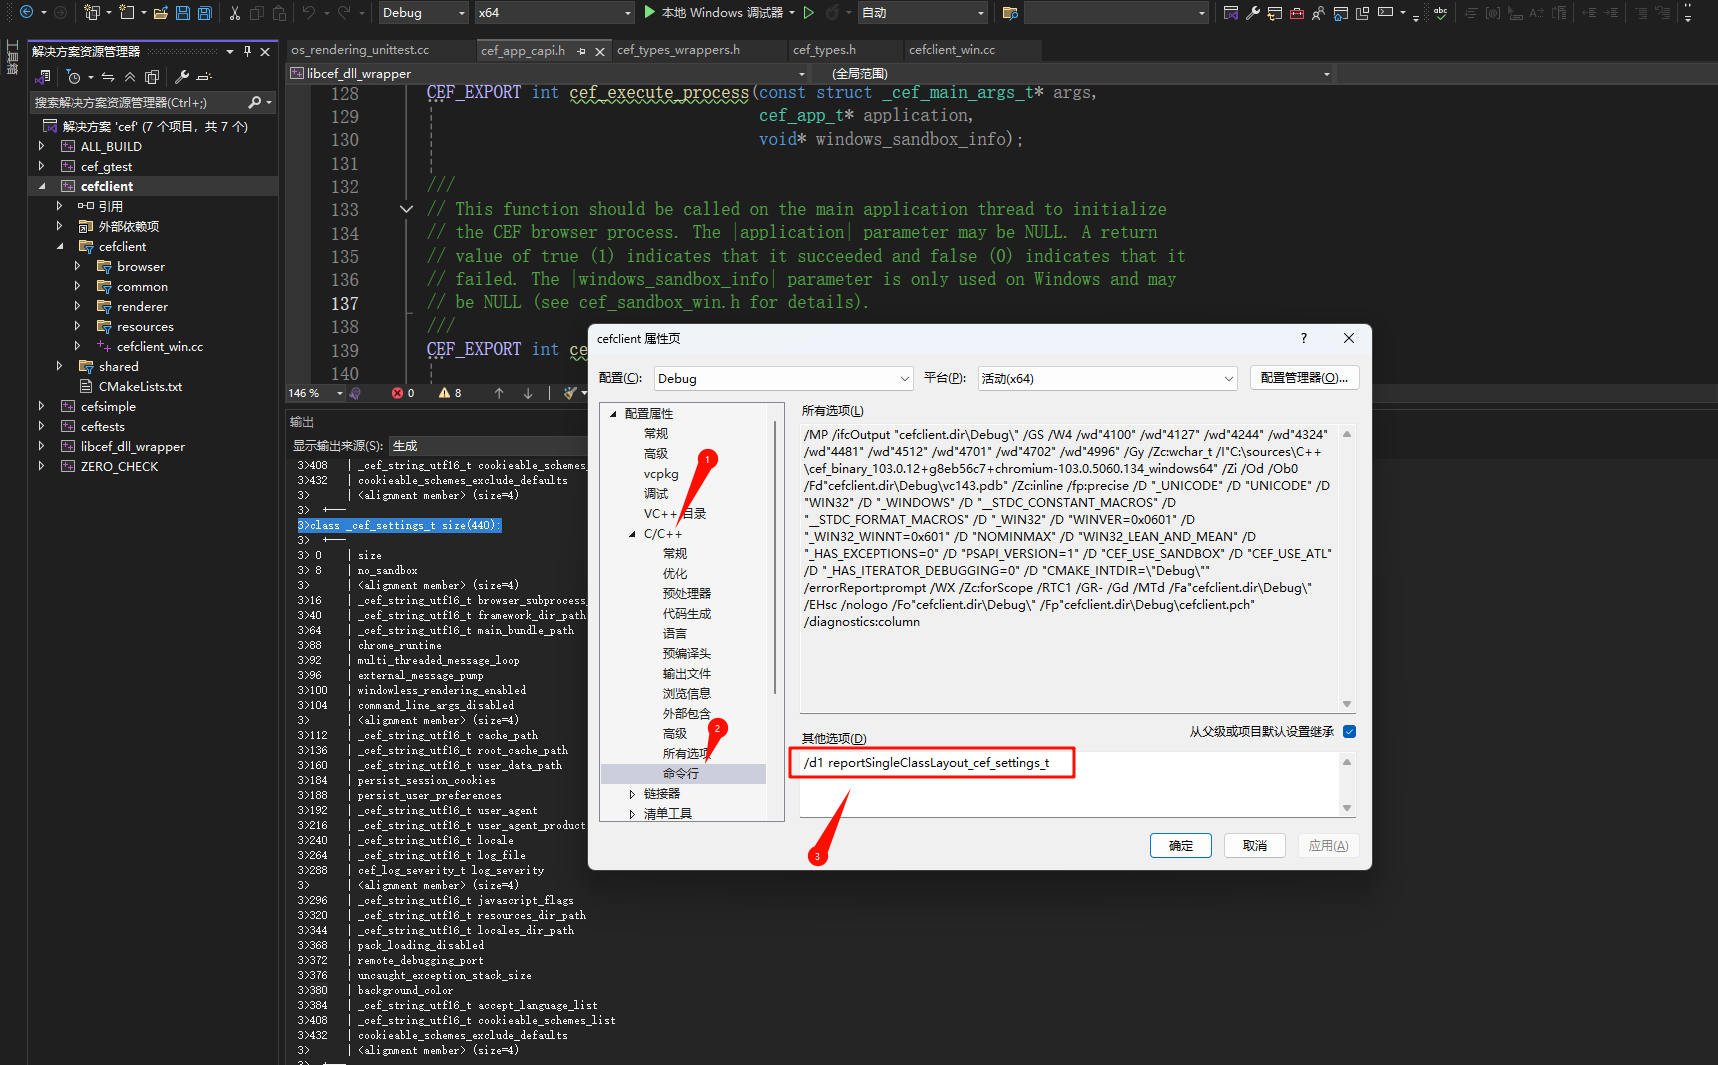Click the Save All icon in the toolbar
The width and height of the screenshot is (1718, 1065).
pyautogui.click(x=204, y=13)
